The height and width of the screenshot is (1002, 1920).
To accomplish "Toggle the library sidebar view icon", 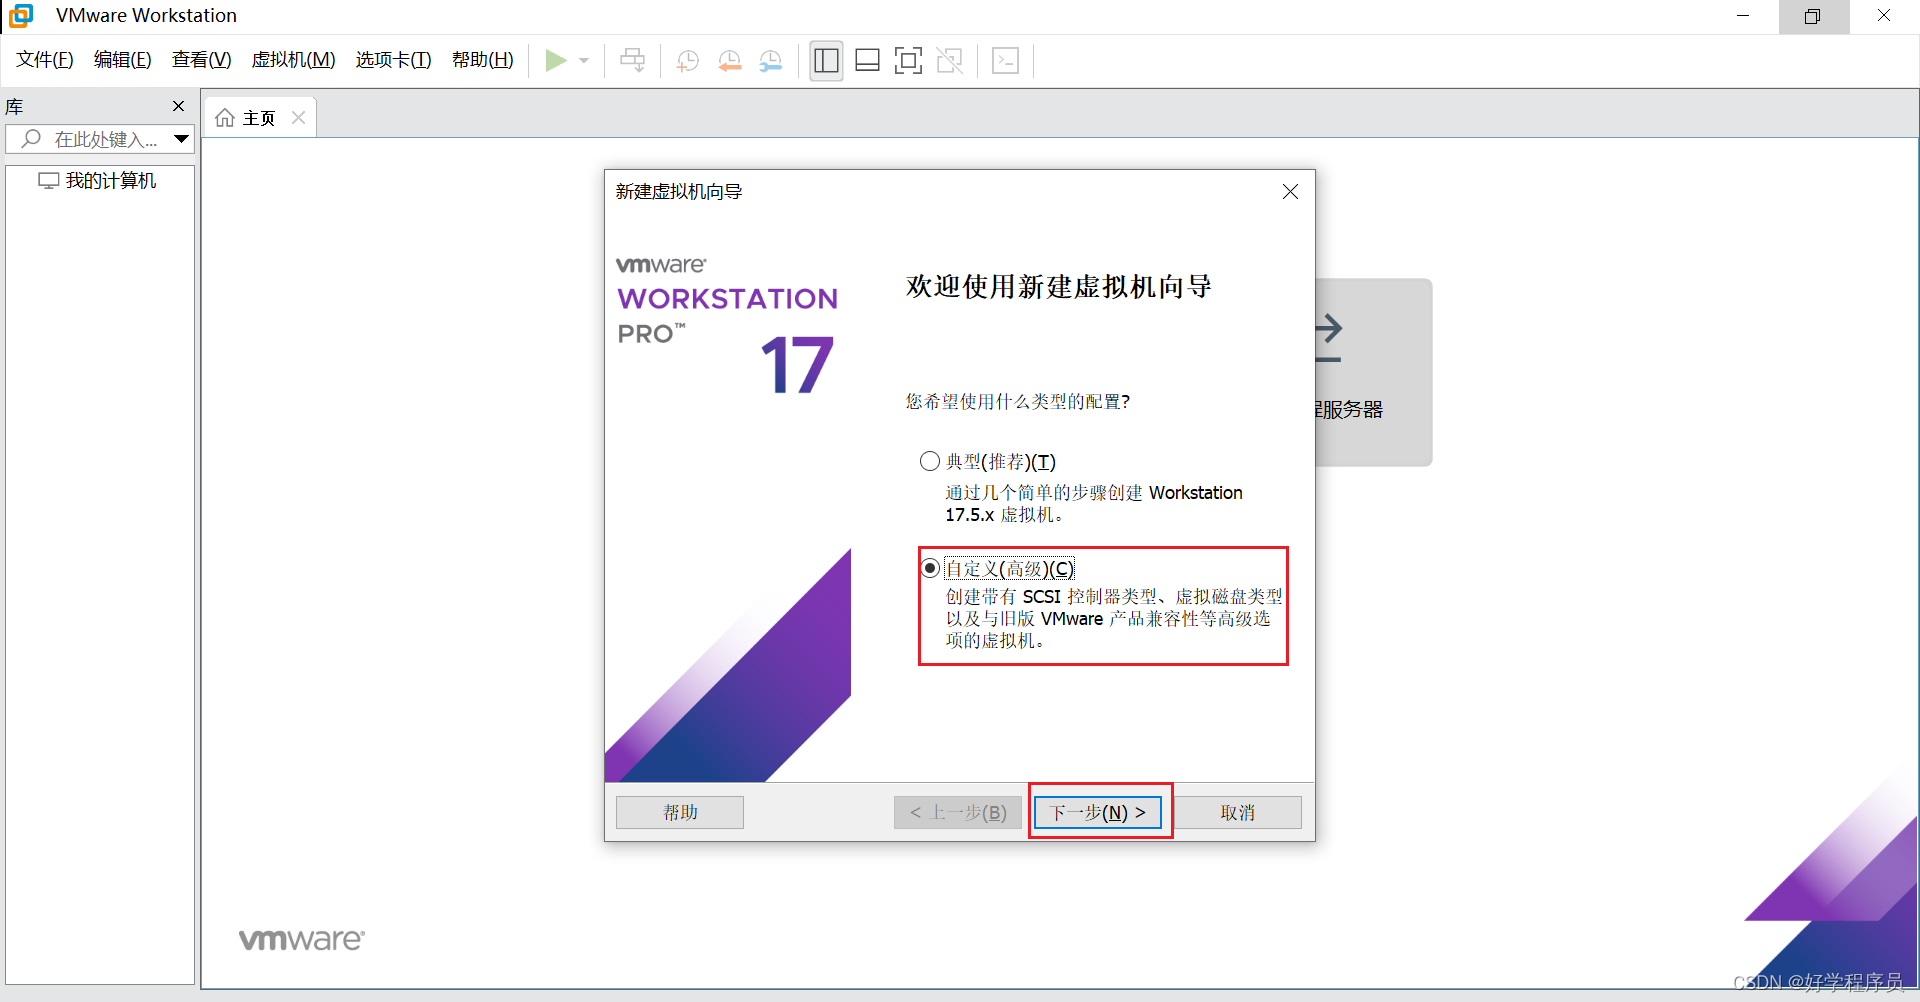I will point(826,61).
